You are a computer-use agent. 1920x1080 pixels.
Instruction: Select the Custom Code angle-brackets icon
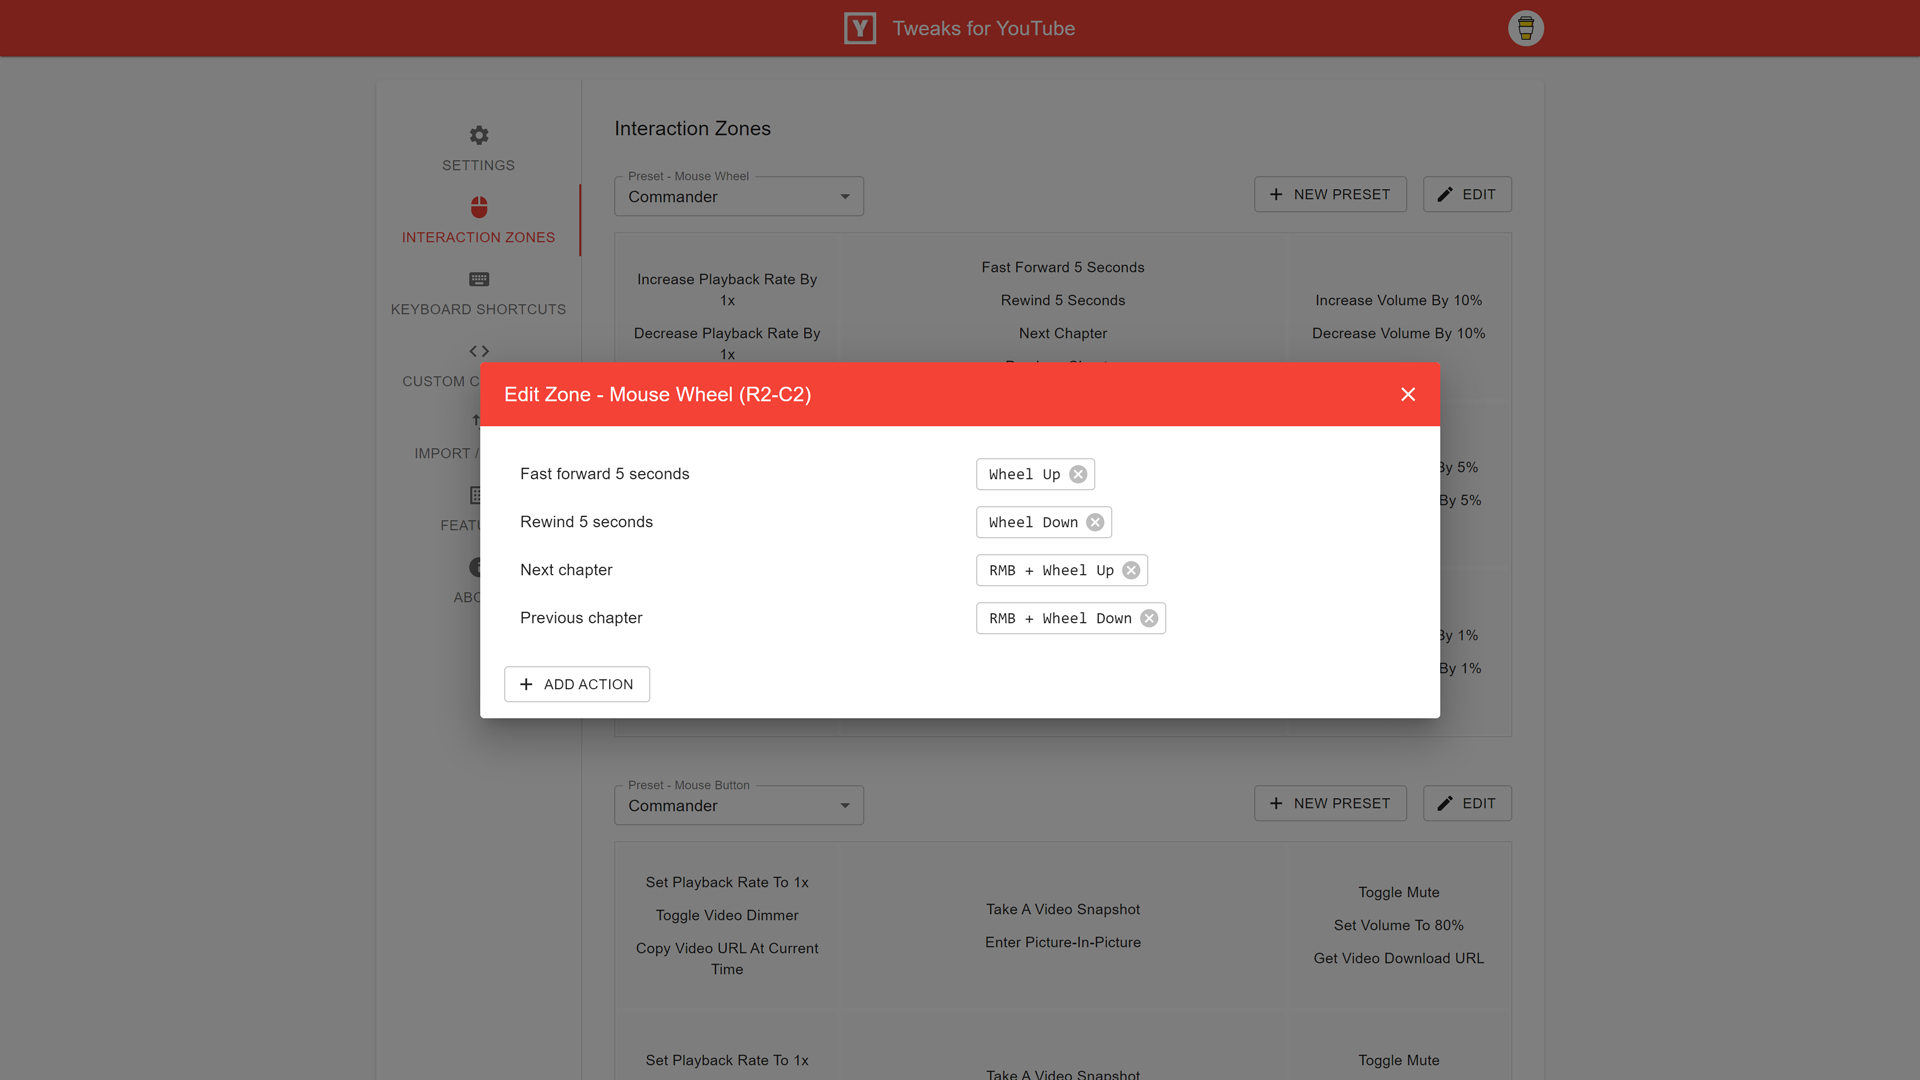click(478, 351)
